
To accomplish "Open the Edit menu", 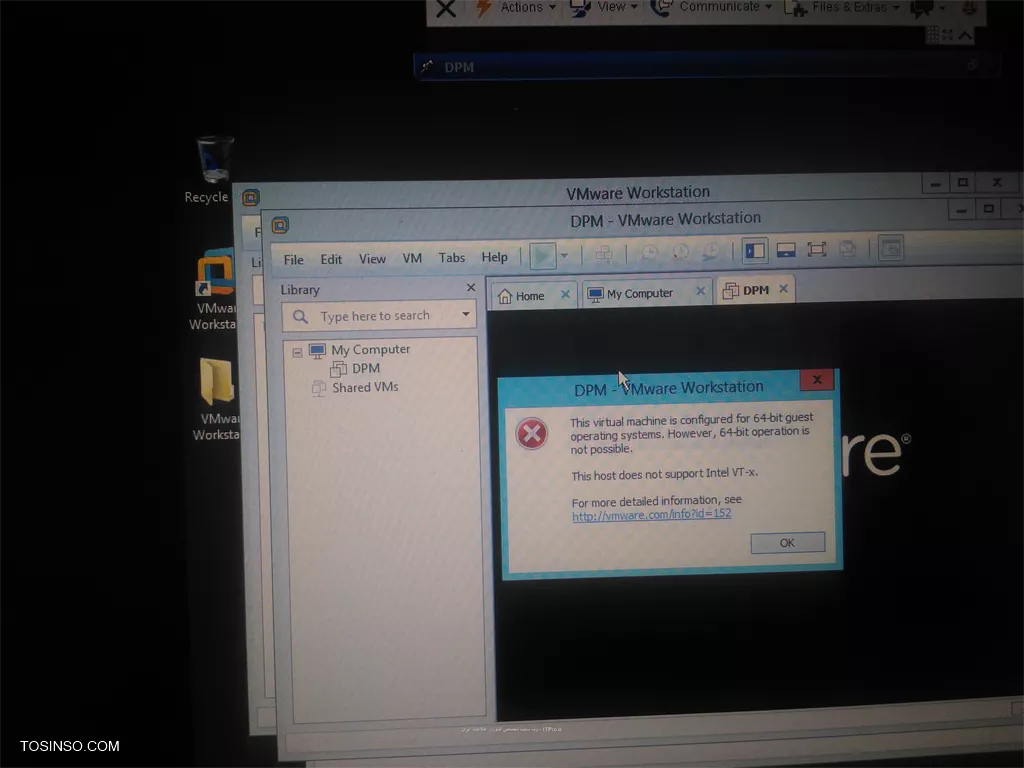I will tap(331, 259).
